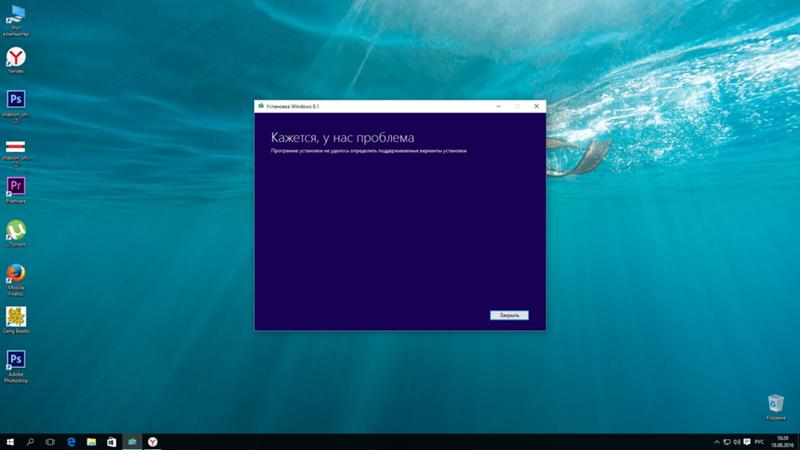Open Yandex browser from the taskbar
Image resolution: width=800 pixels, height=450 pixels.
pos(153,442)
